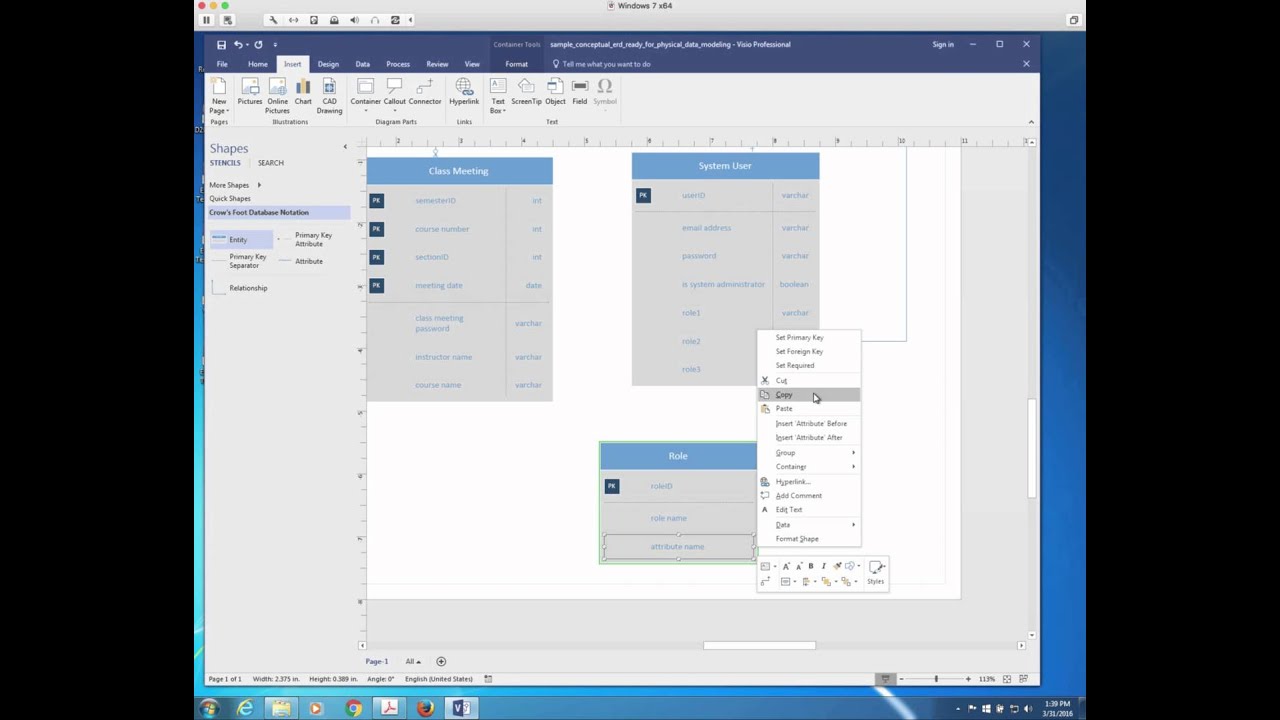Screen dimensions: 1280x720
Task: Open Styles in the mini toolbar
Action: (x=876, y=572)
